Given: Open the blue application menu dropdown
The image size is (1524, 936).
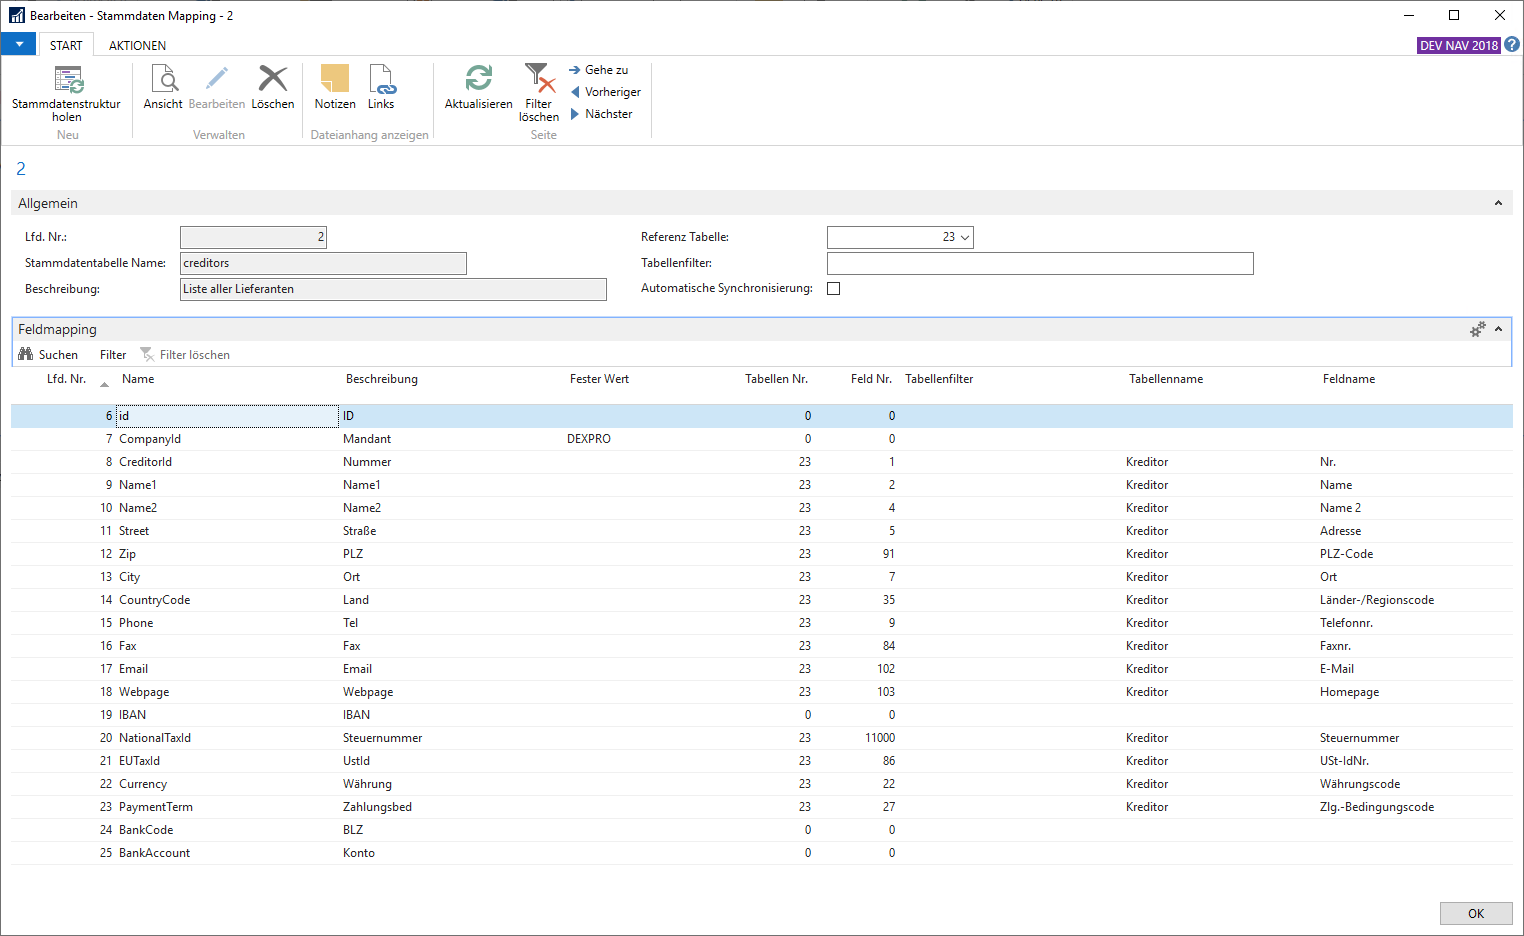Looking at the screenshot, I should click(x=18, y=44).
